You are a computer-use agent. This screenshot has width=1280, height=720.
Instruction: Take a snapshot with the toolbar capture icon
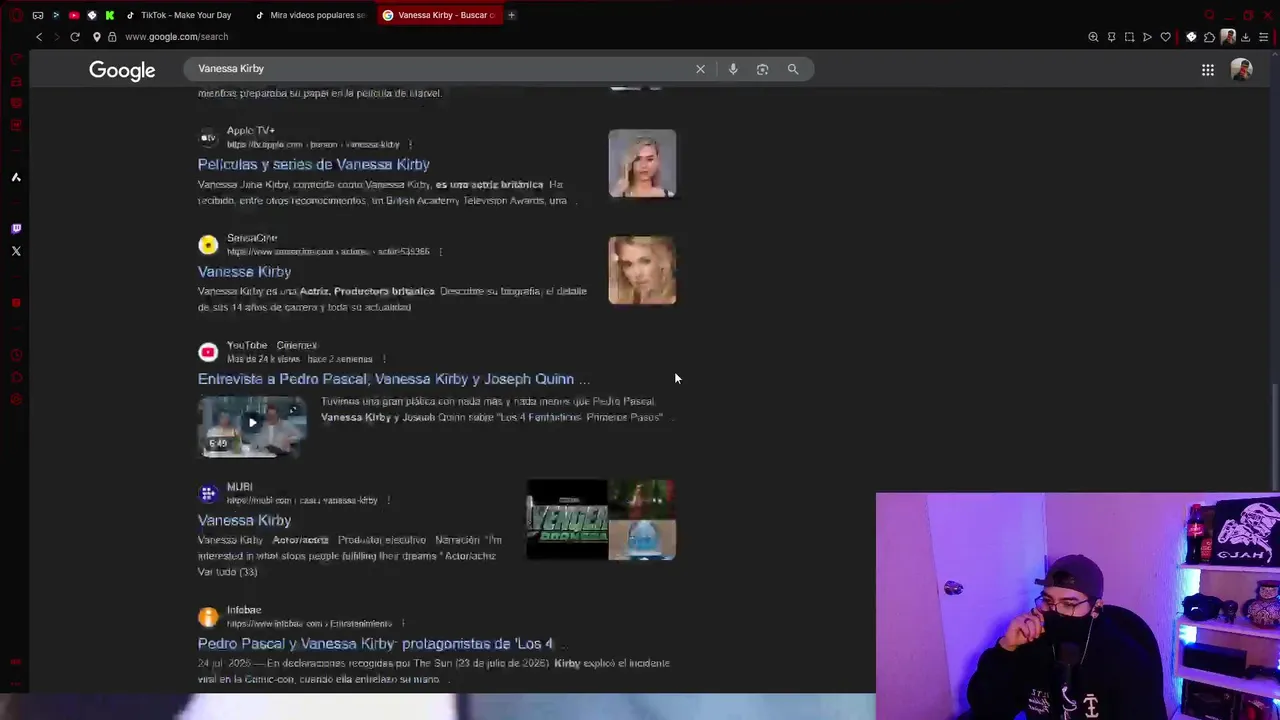(1129, 37)
